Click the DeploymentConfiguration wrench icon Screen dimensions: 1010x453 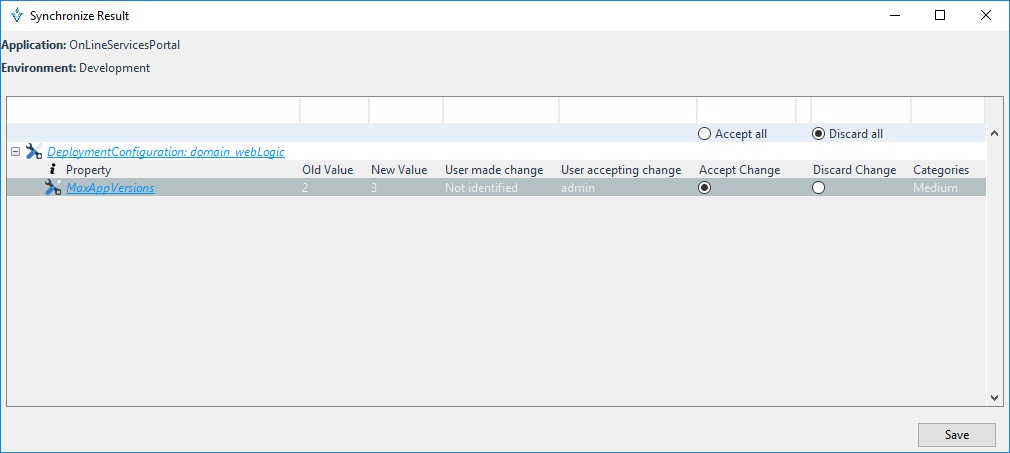point(33,152)
